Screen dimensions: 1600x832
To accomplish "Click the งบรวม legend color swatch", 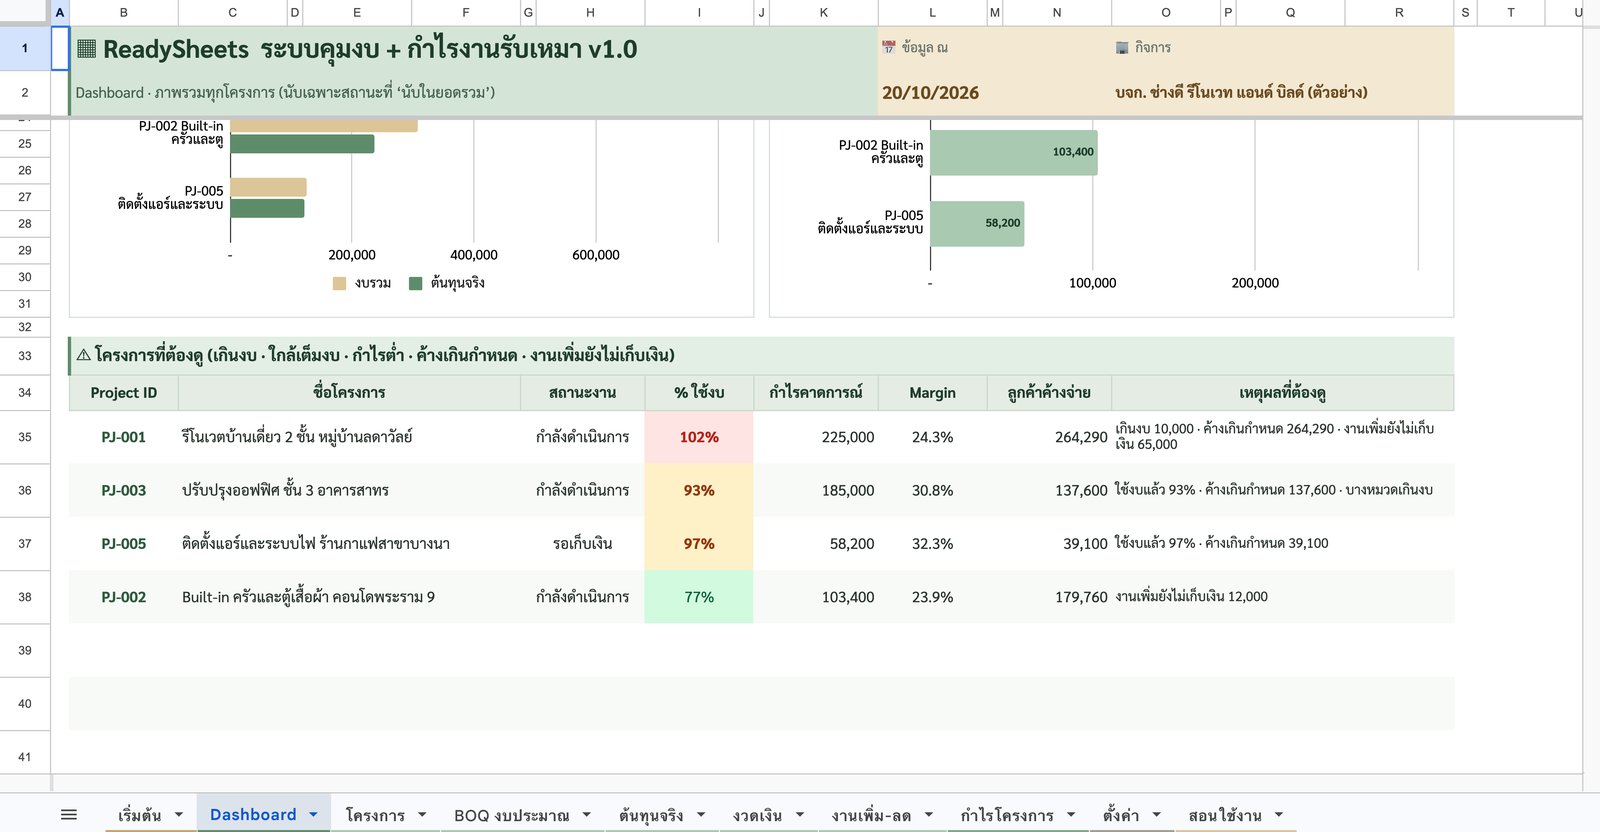I will point(339,283).
